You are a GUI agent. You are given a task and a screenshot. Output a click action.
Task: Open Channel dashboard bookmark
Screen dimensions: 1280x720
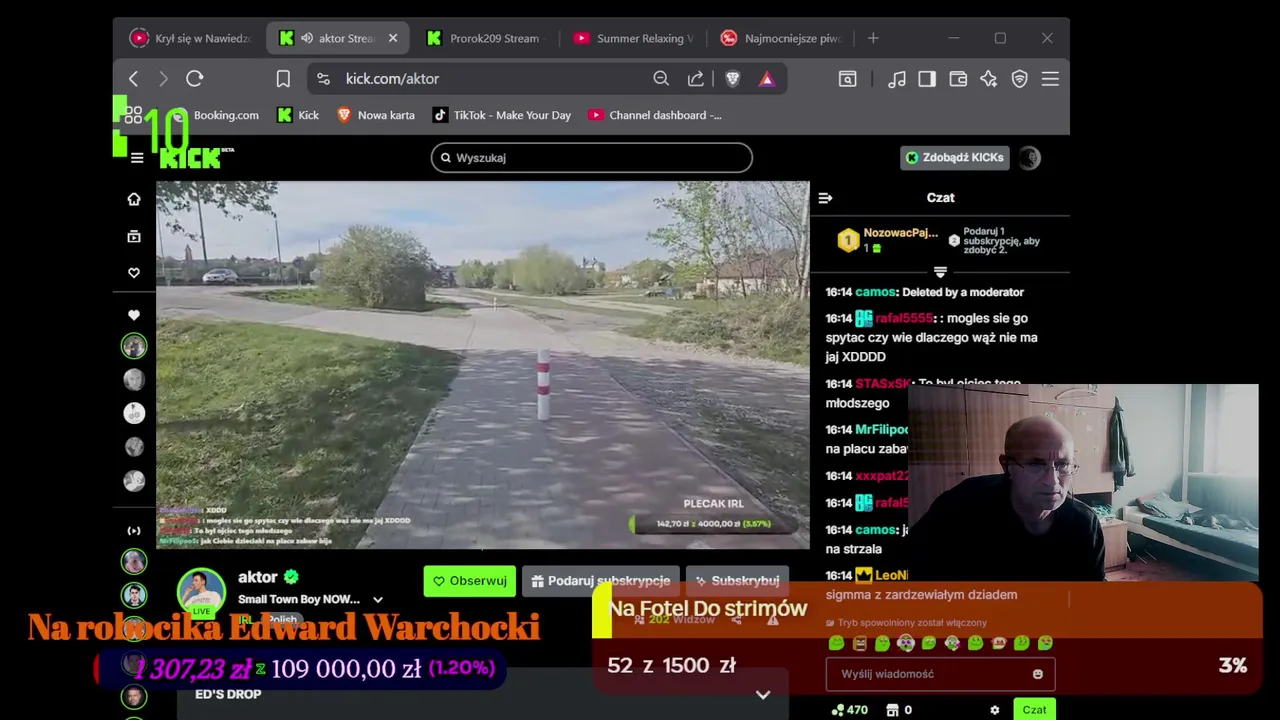pos(655,115)
